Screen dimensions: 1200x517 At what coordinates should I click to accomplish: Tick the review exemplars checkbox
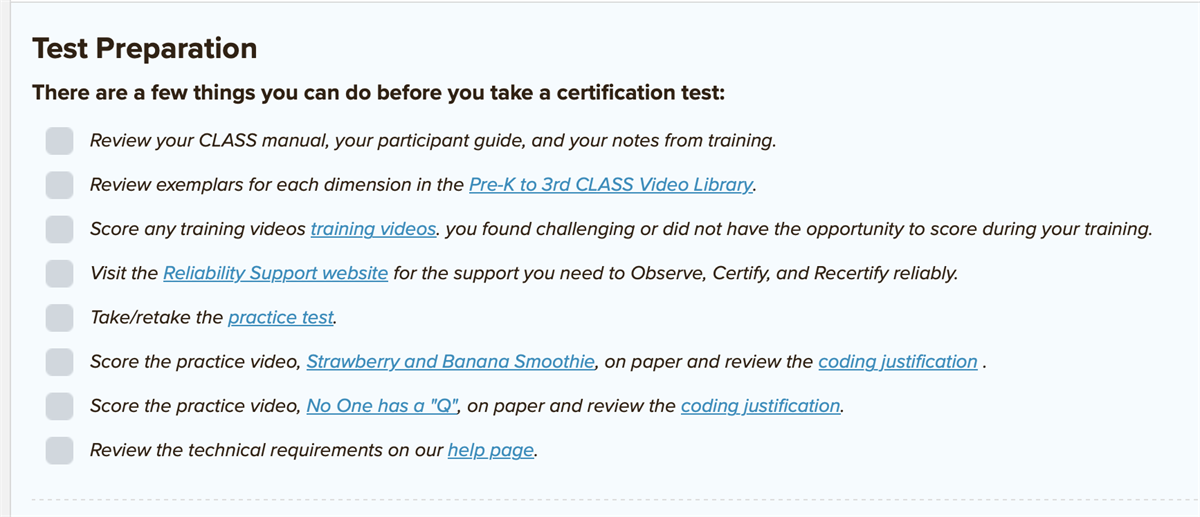60,185
